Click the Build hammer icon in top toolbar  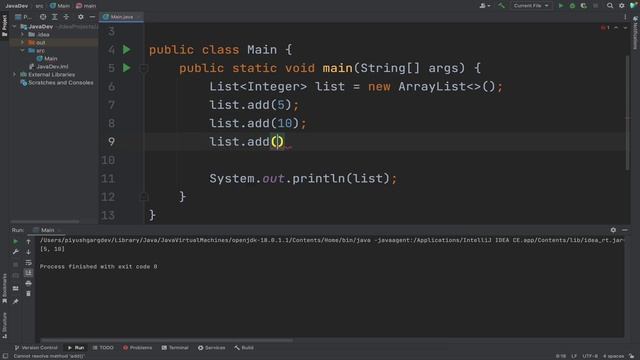point(501,6)
